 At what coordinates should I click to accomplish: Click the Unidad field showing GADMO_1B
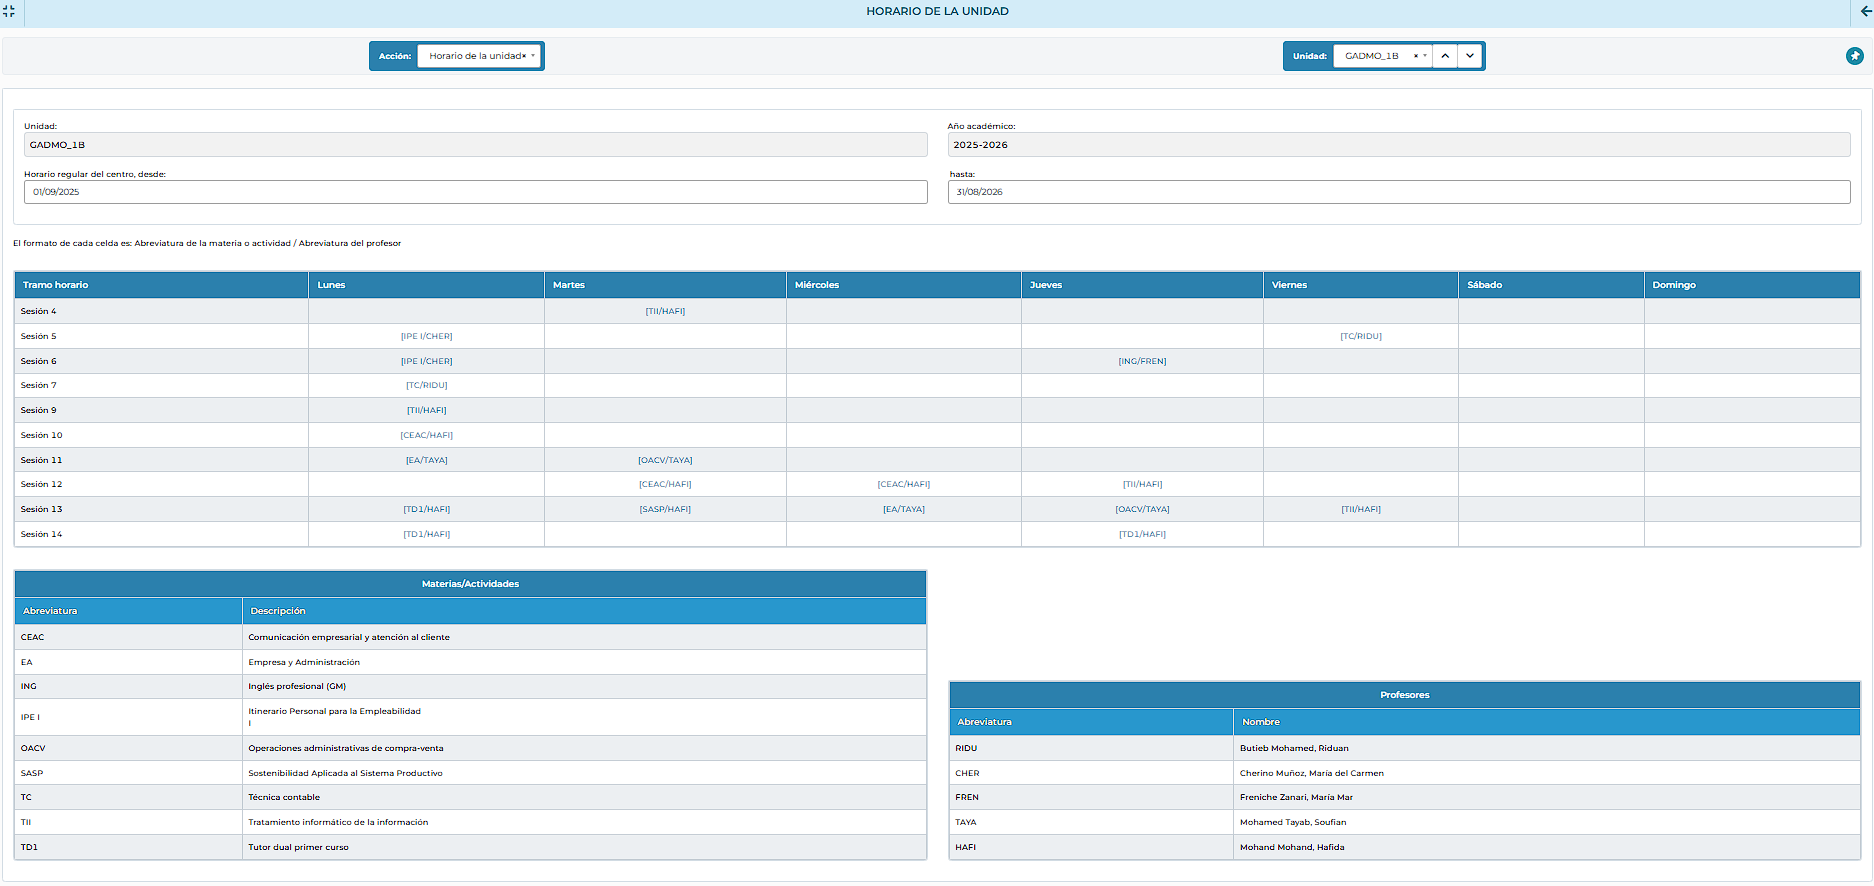(x=475, y=145)
